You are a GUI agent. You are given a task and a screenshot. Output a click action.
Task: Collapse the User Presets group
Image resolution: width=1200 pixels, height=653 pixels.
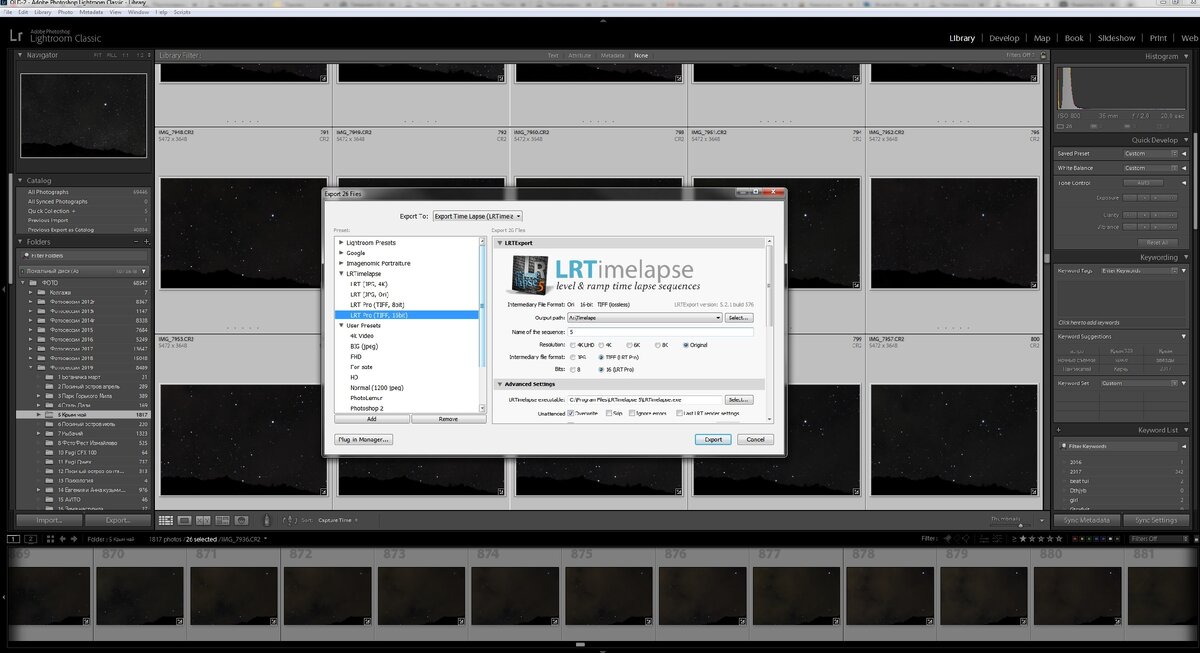click(x=342, y=325)
